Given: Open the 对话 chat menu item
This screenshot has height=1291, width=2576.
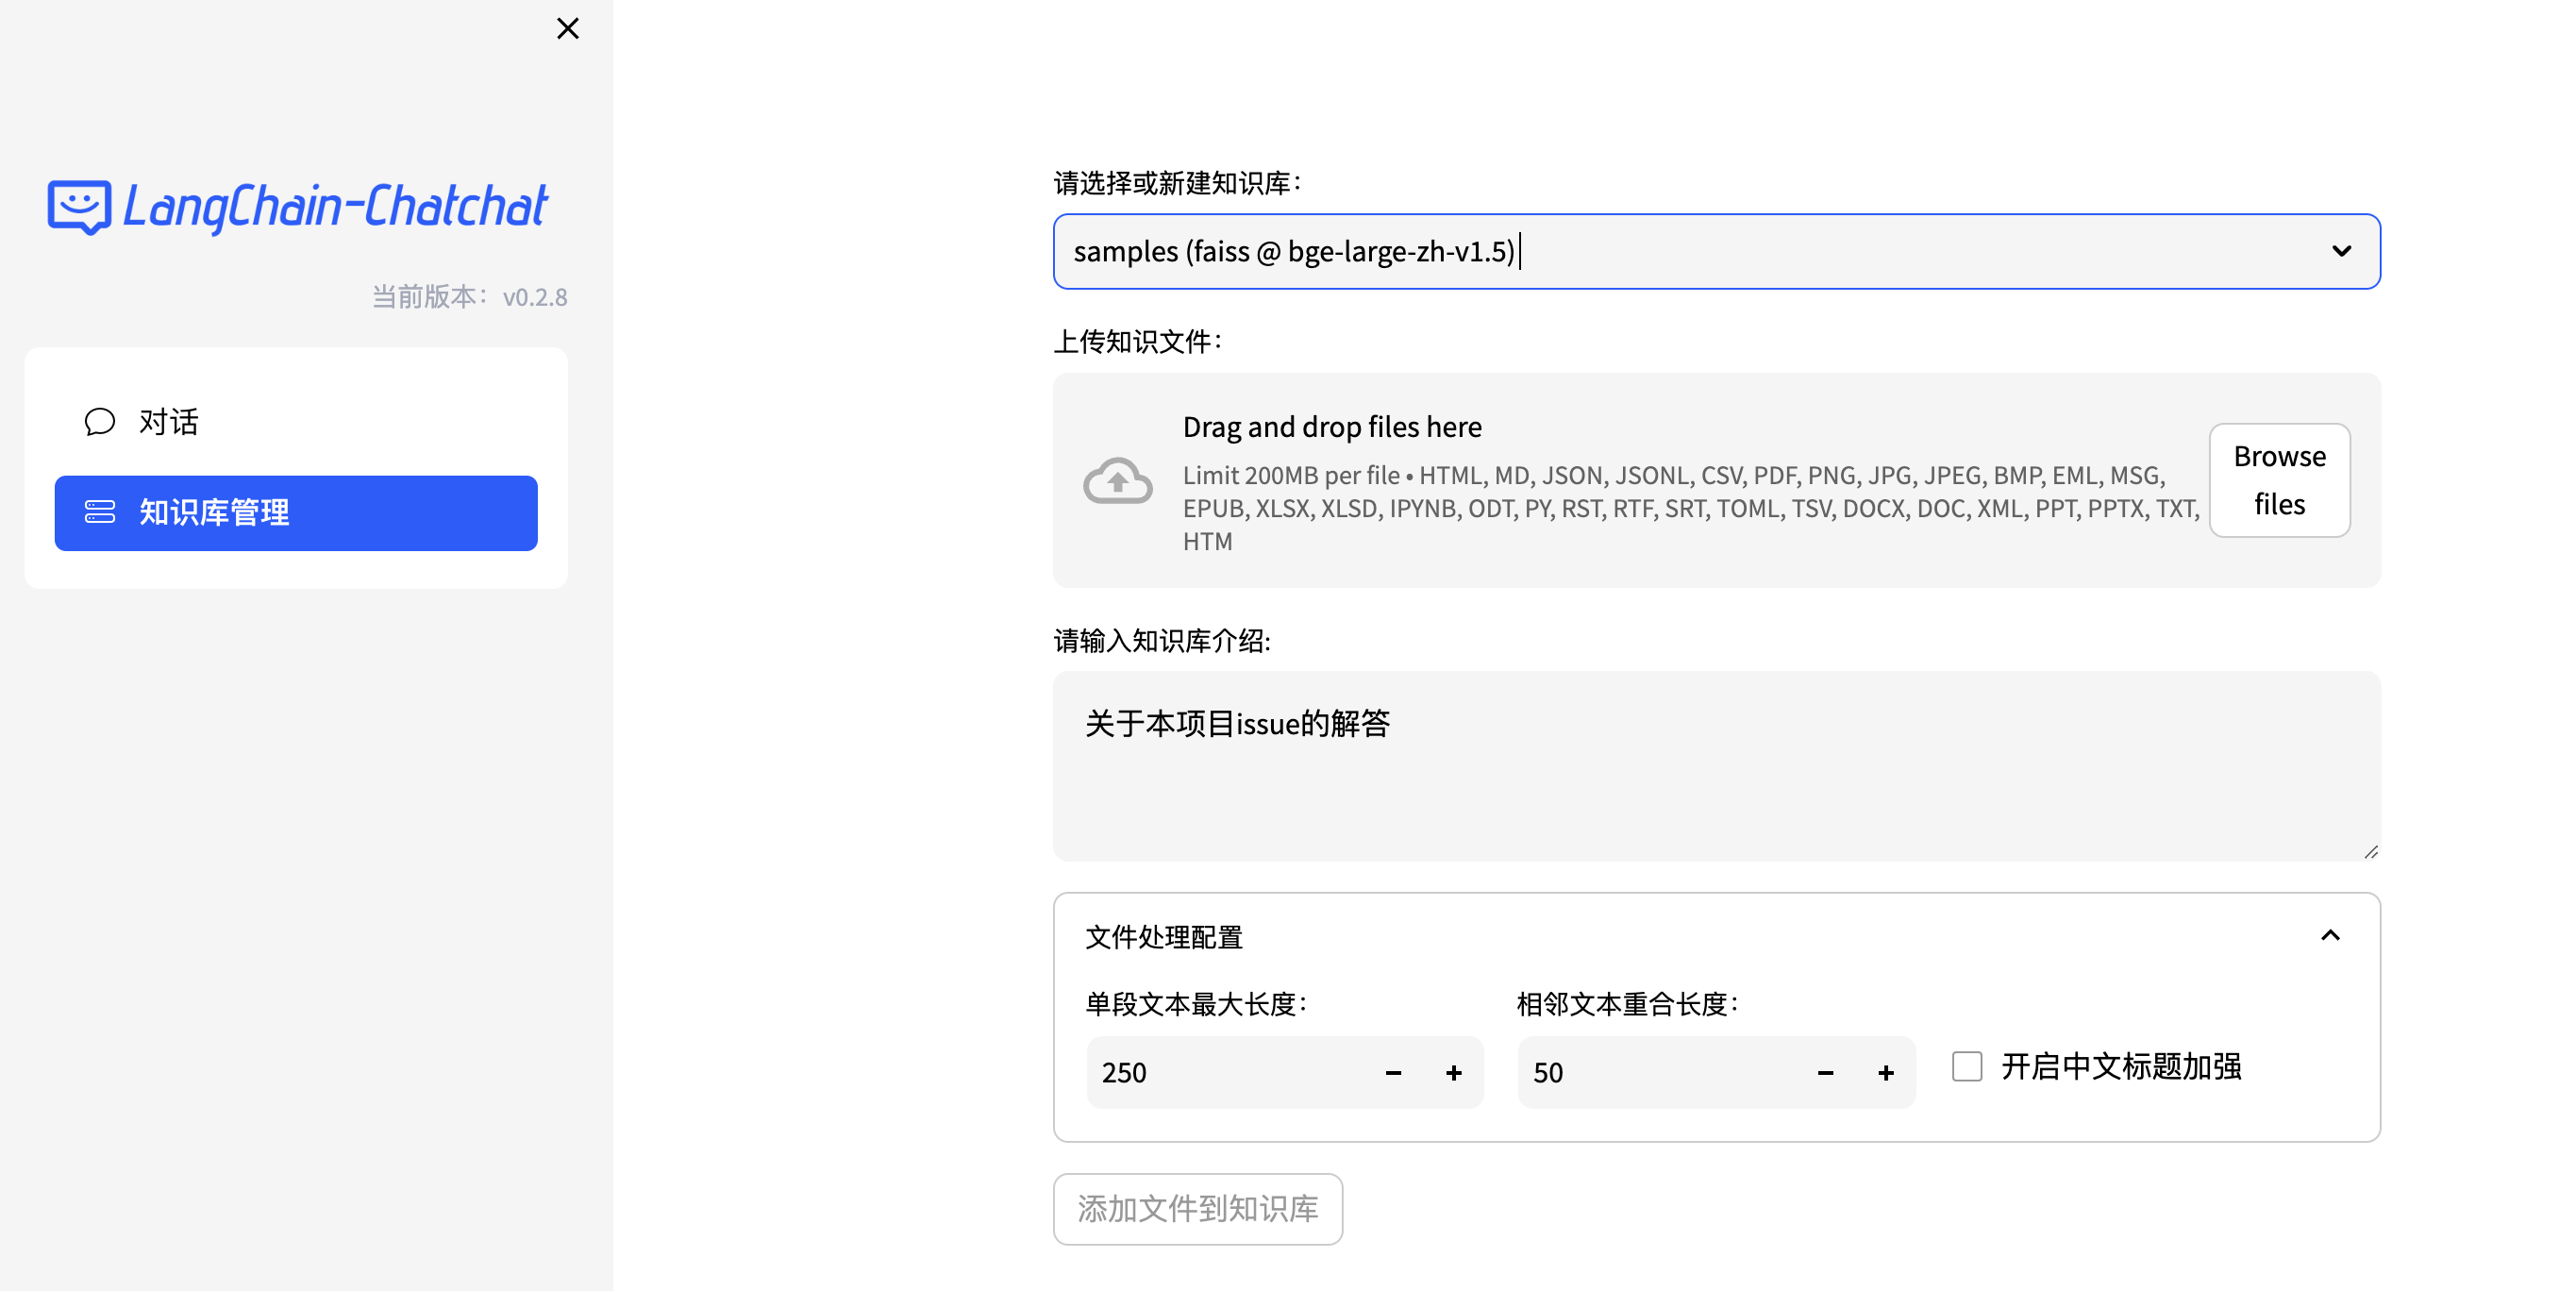Looking at the screenshot, I should coord(296,422).
